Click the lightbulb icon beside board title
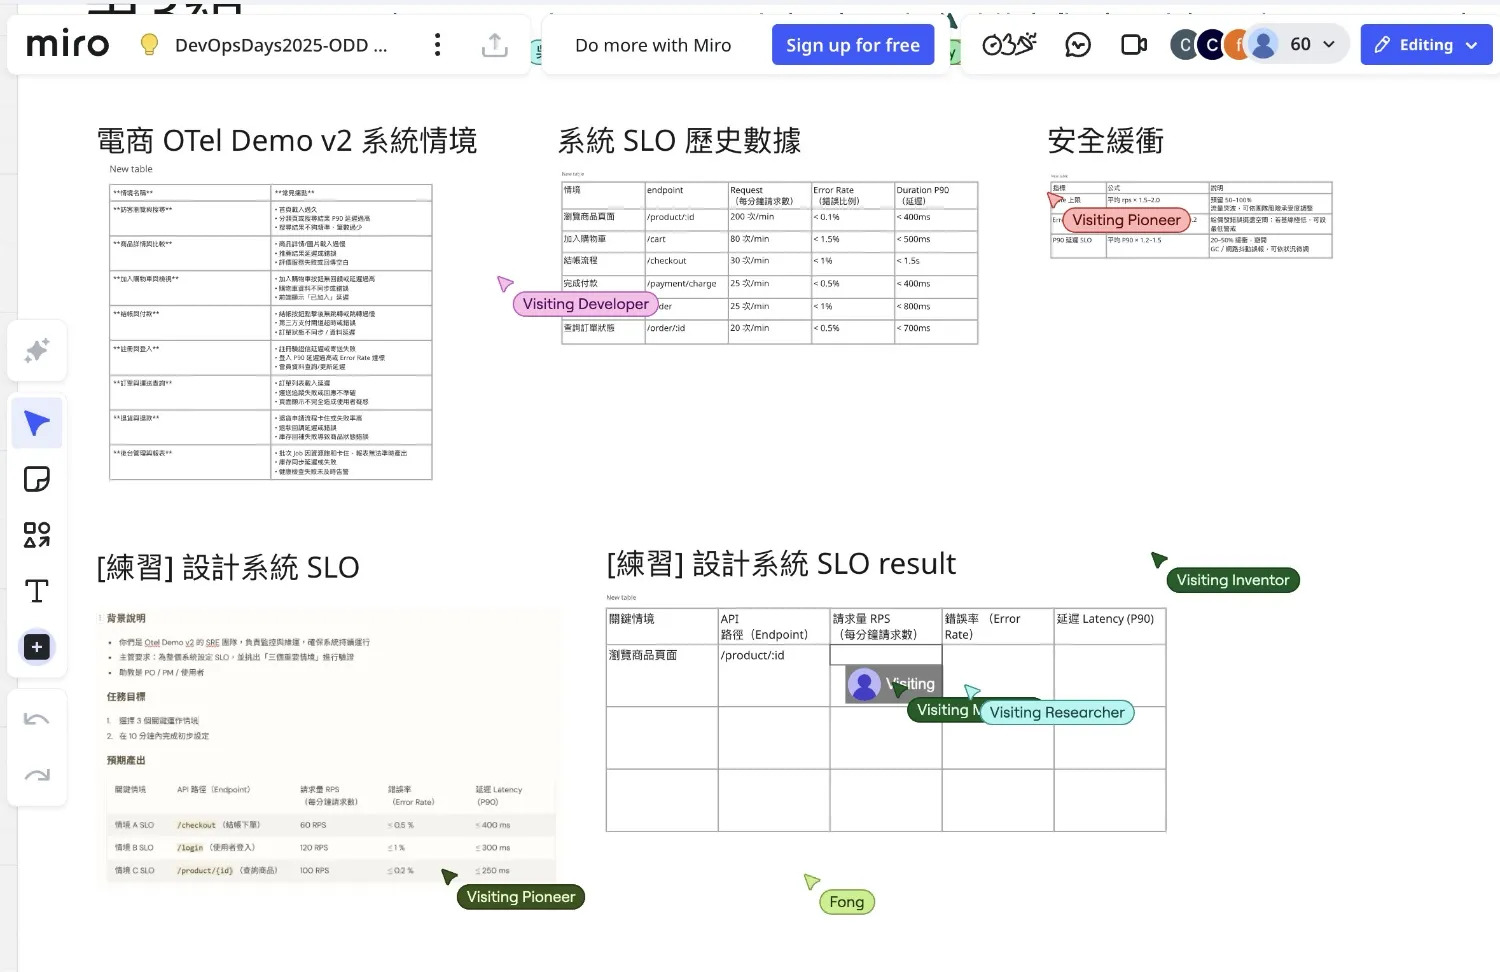 (149, 45)
